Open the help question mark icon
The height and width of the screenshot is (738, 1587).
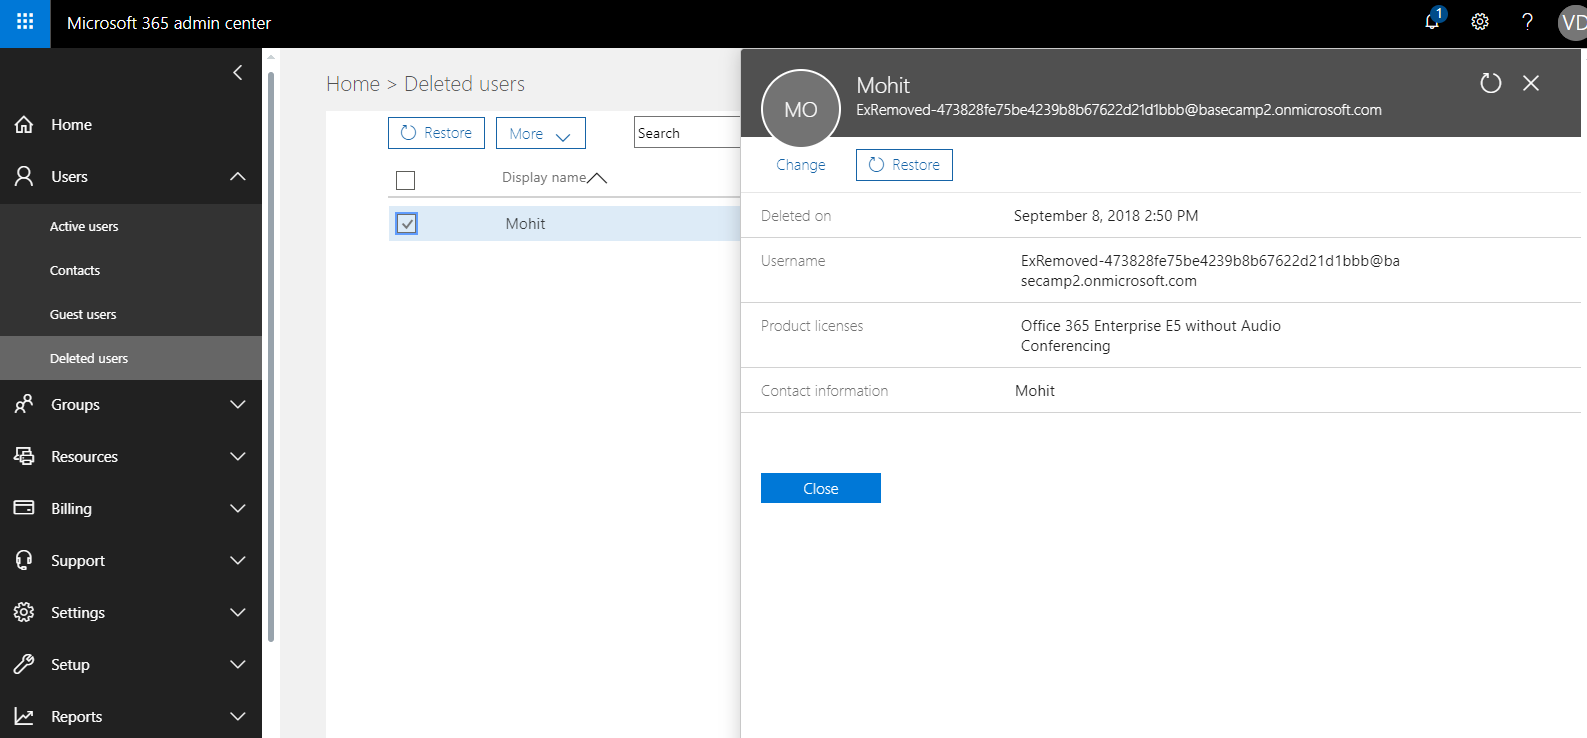tap(1527, 22)
